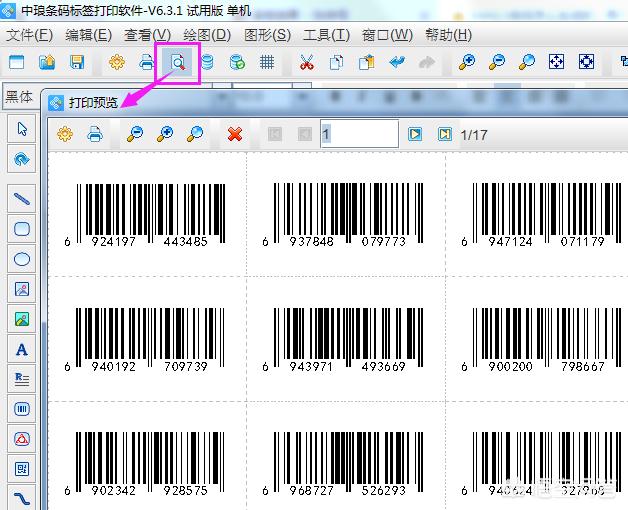Zoom out in the print preview toolbar
Screen dimensions: 628x510
click(x=135, y=134)
